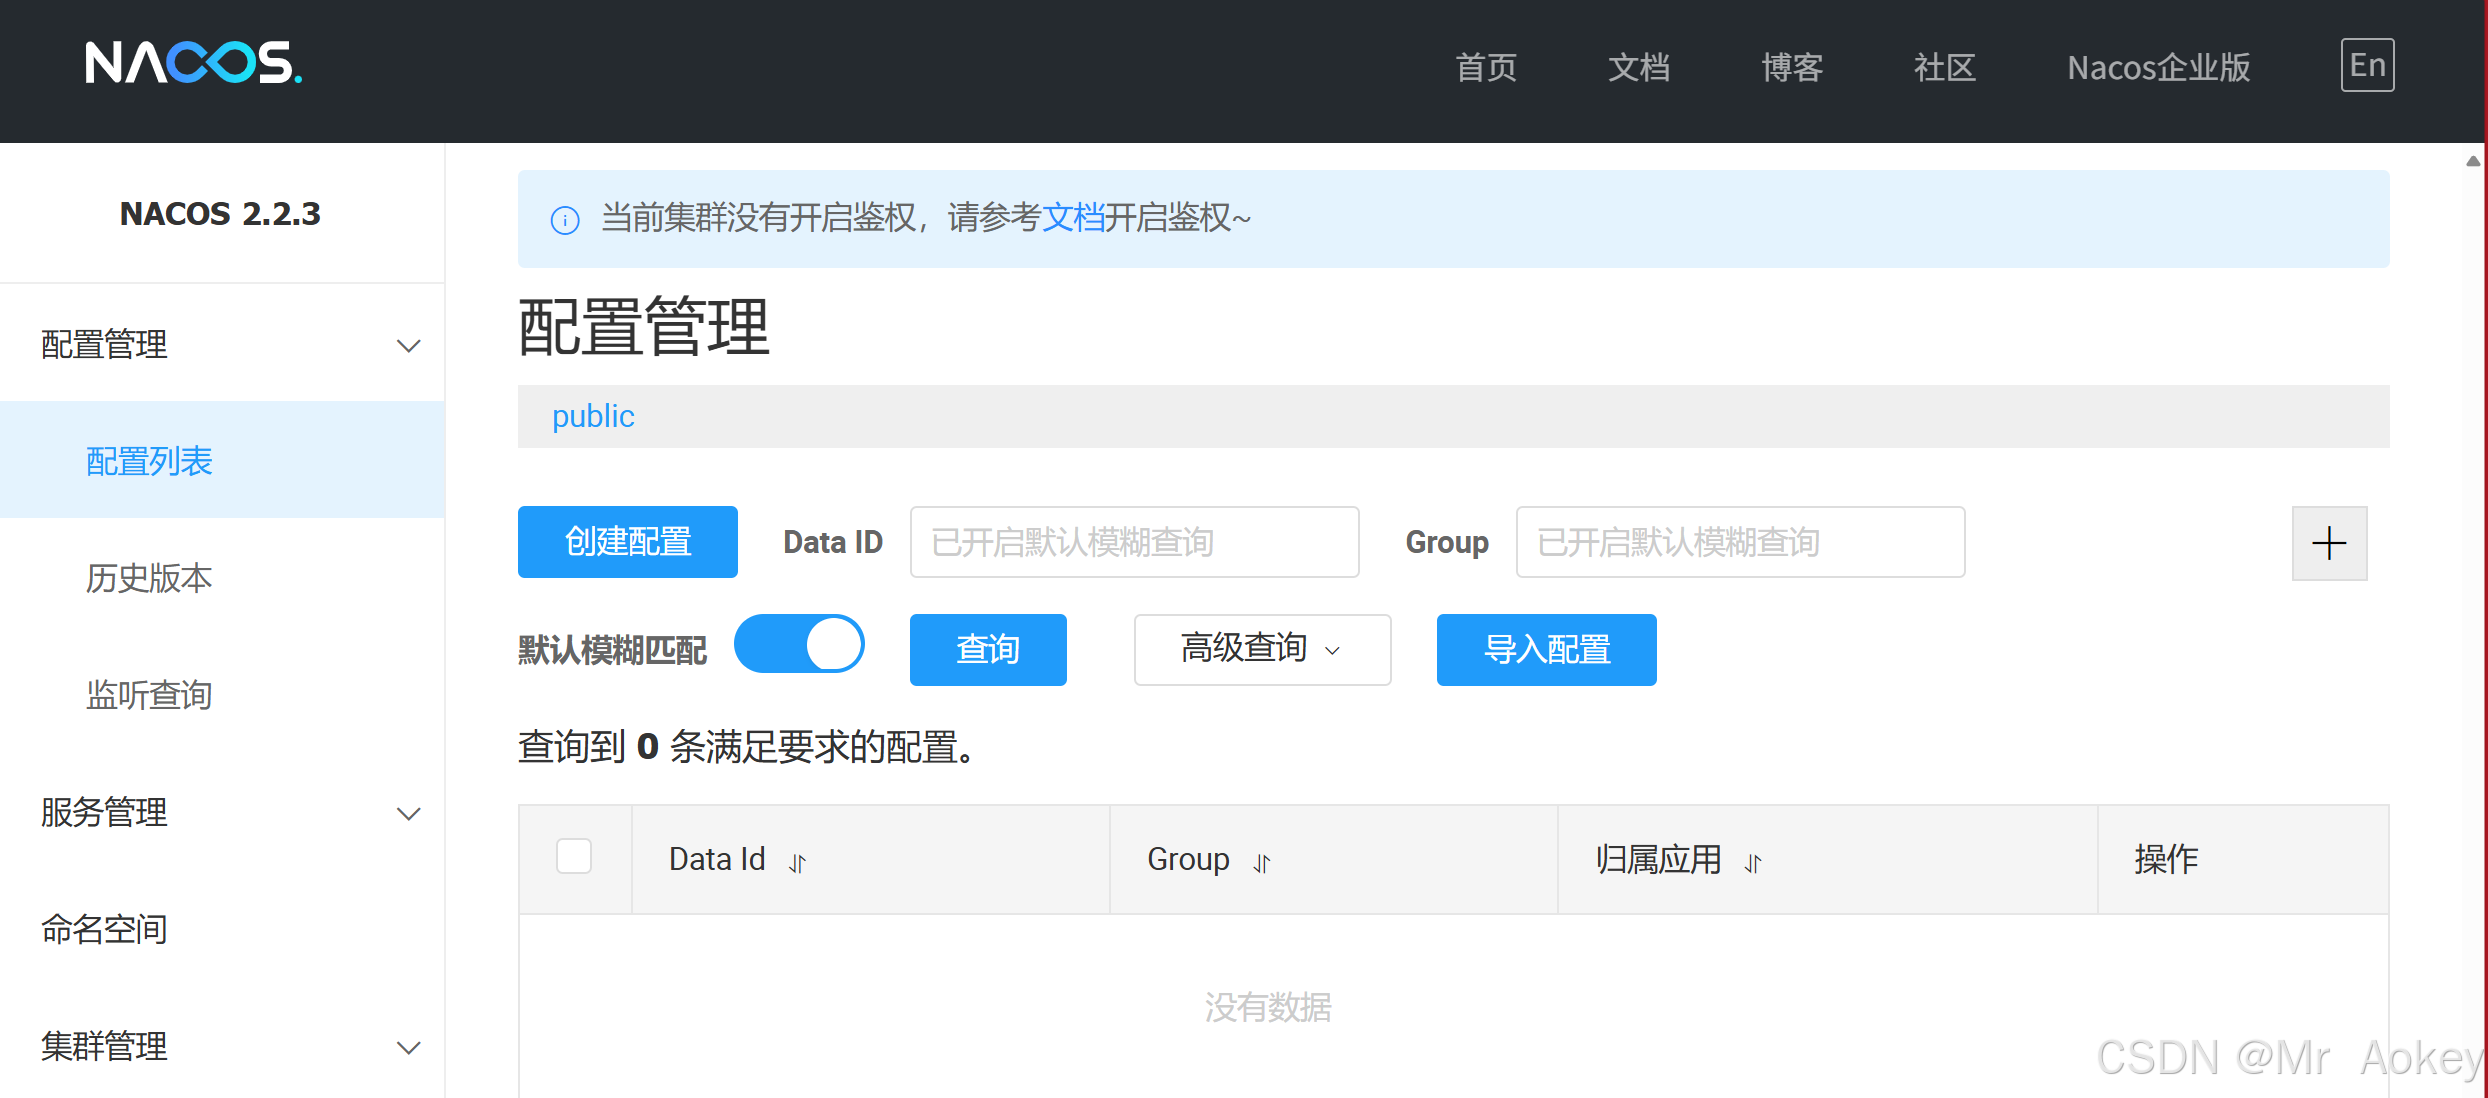The image size is (2488, 1098).
Task: Open 社区 in top navigation
Action: 1945,67
